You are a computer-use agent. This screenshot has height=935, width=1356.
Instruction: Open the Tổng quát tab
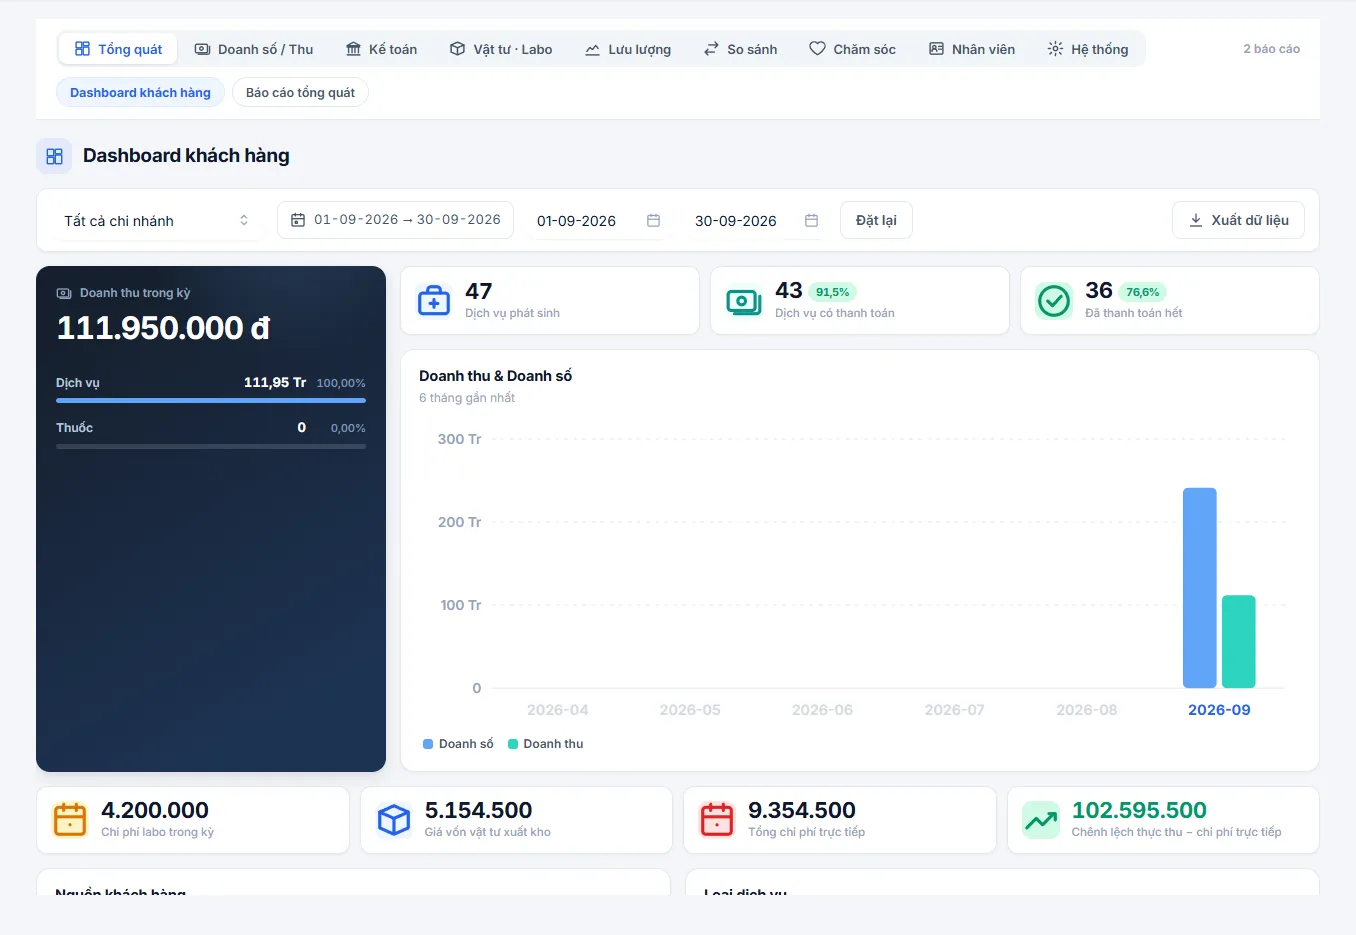click(x=118, y=49)
